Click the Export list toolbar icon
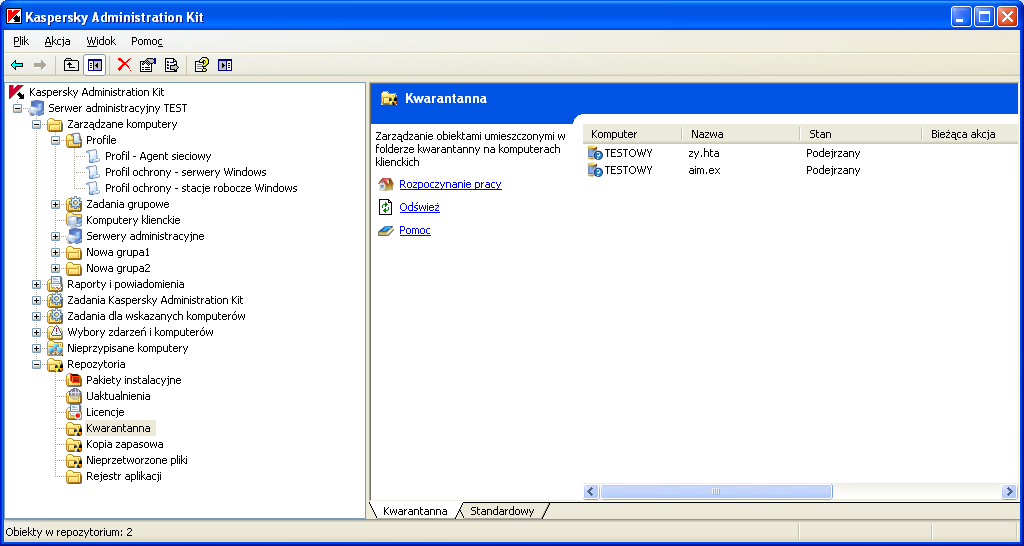The height and width of the screenshot is (546, 1024). point(171,65)
